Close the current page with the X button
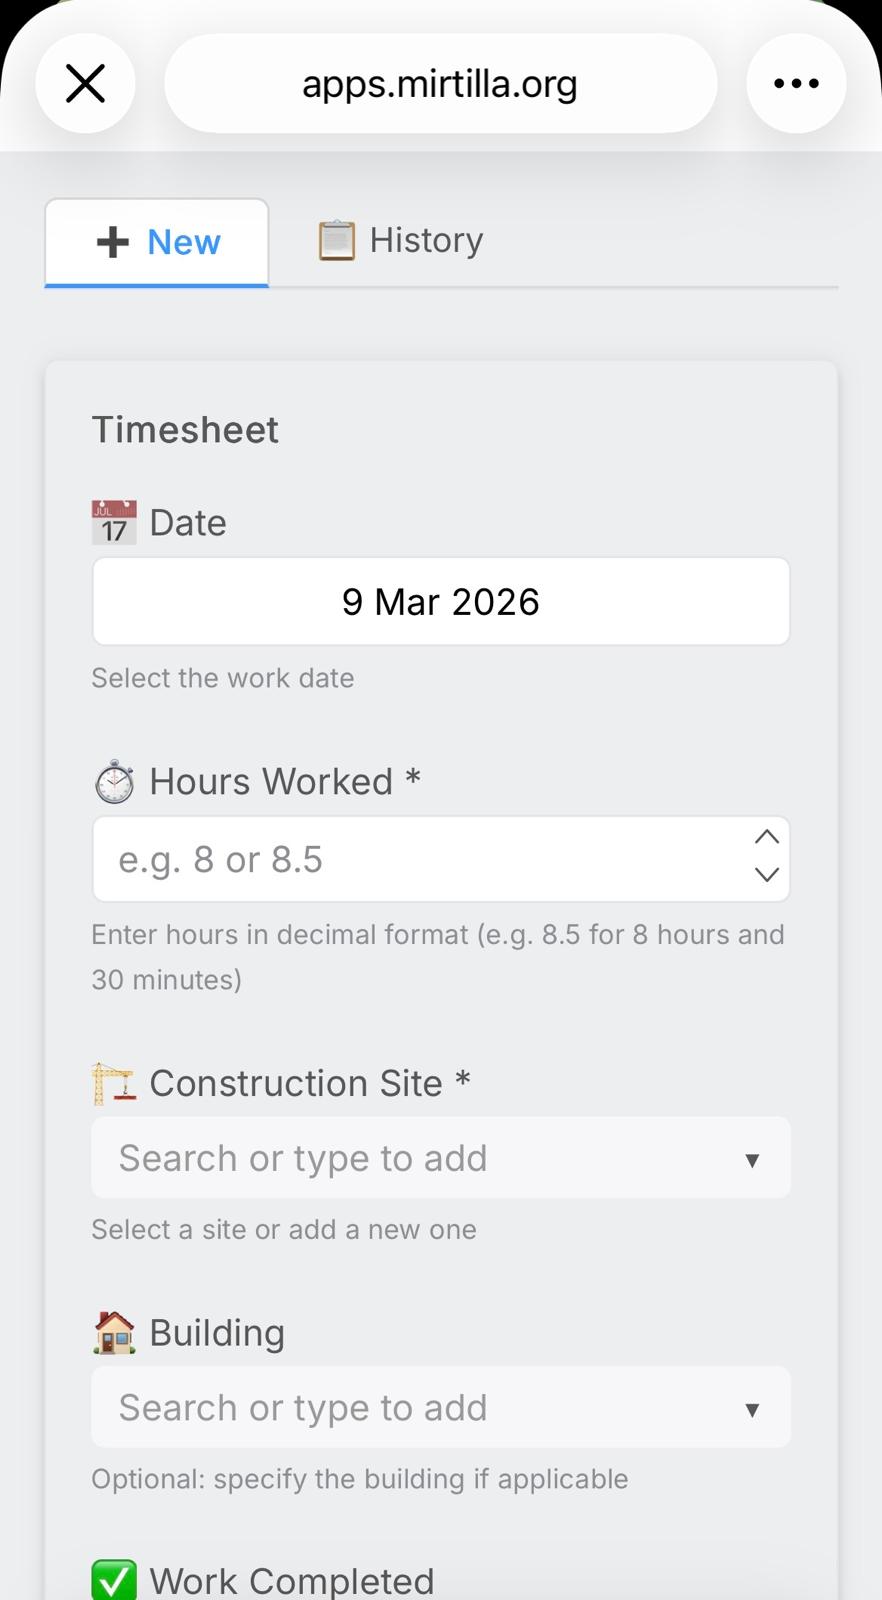882x1600 pixels. [x=85, y=83]
